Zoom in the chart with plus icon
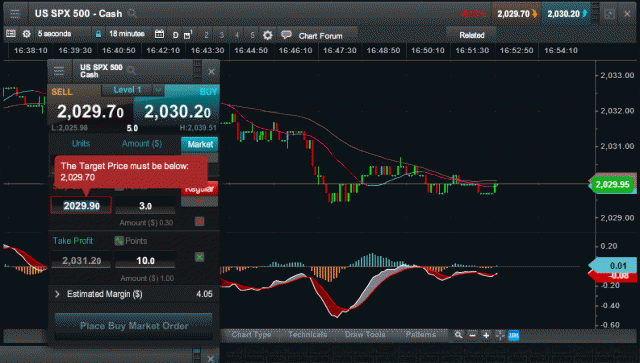The height and width of the screenshot is (363, 640). [x=486, y=335]
